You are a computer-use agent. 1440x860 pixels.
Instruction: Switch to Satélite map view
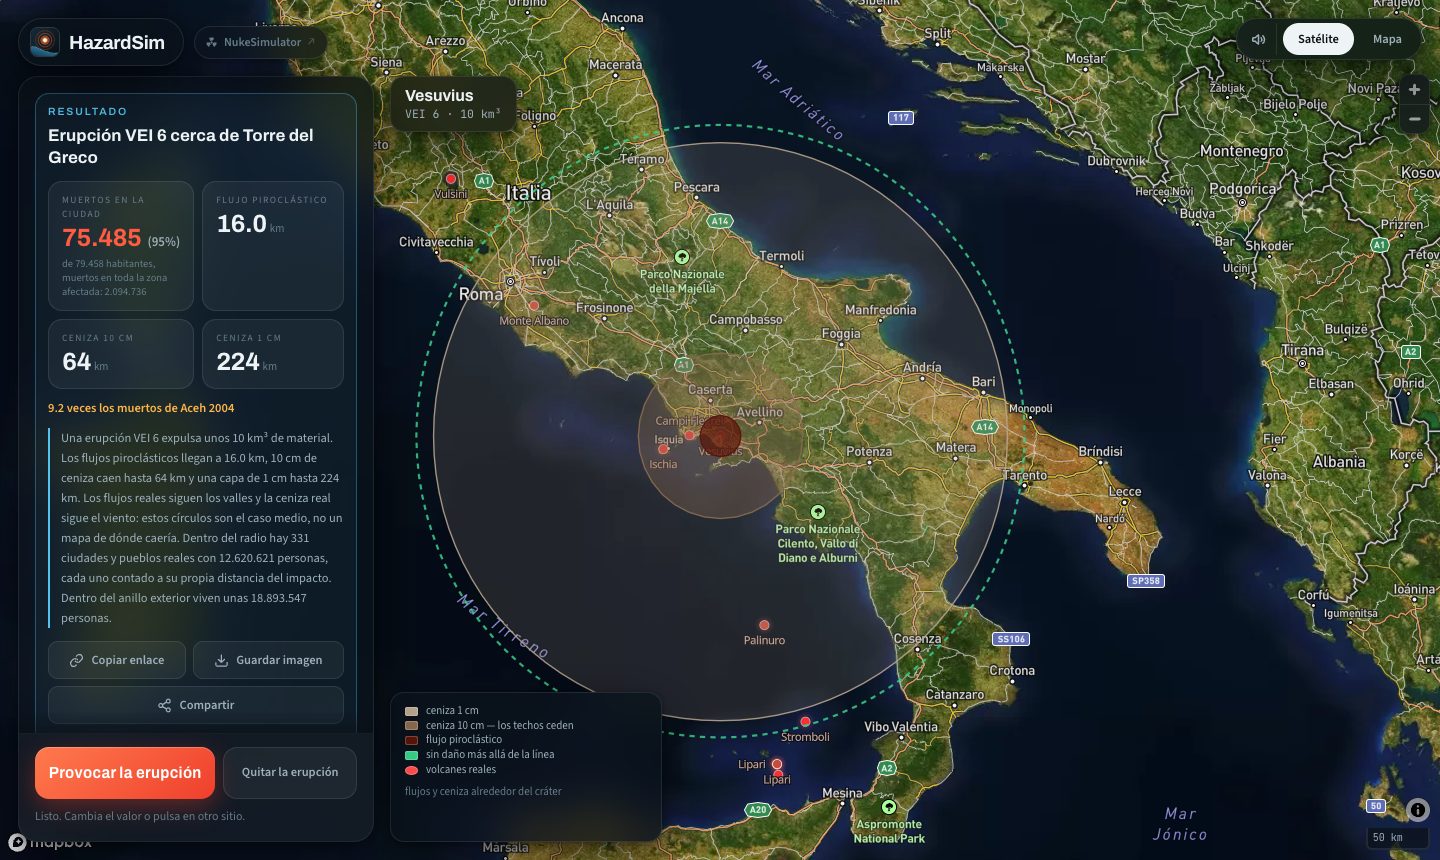1318,39
